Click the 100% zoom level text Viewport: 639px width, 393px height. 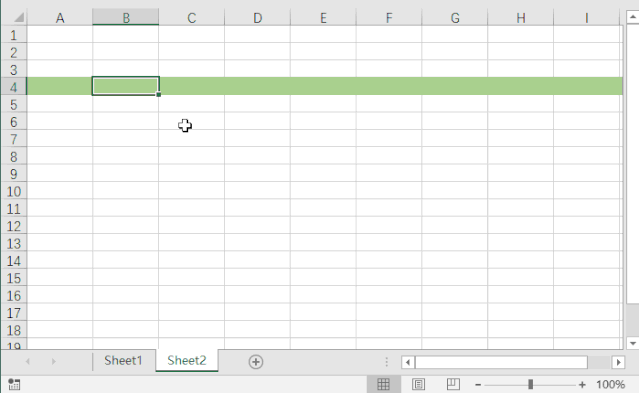click(610, 384)
